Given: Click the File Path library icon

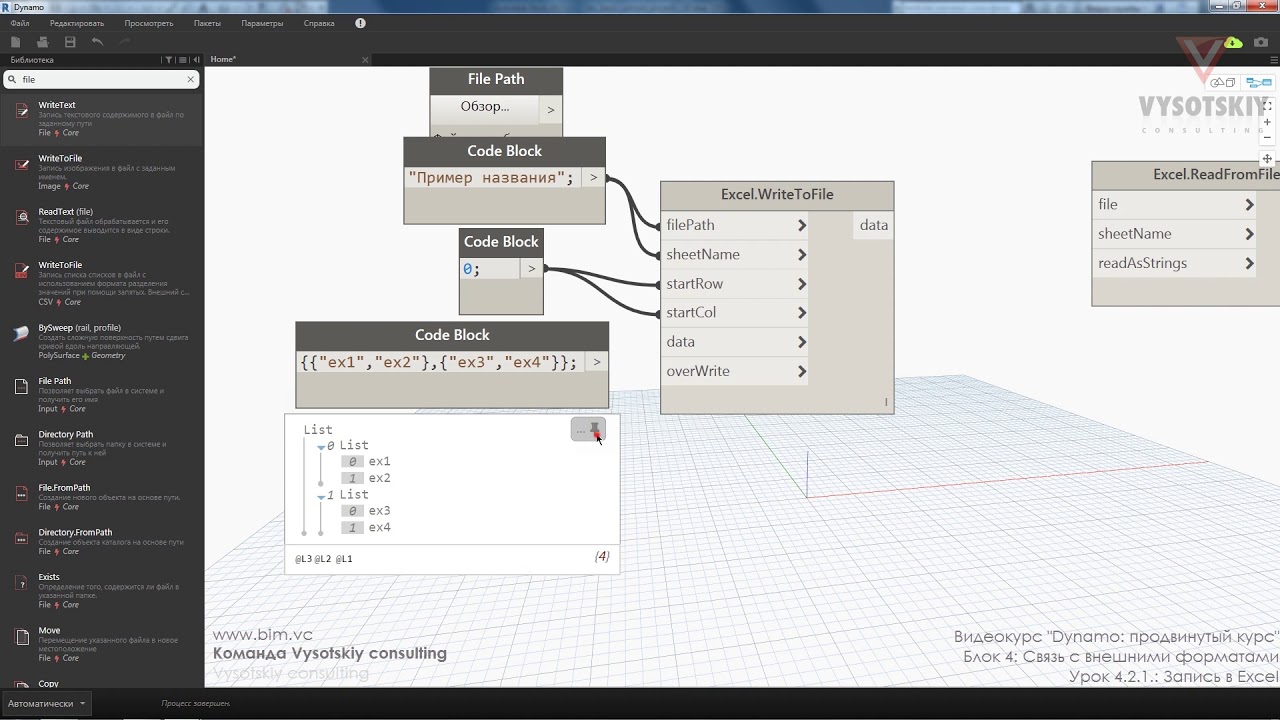Looking at the screenshot, I should click(21, 386).
